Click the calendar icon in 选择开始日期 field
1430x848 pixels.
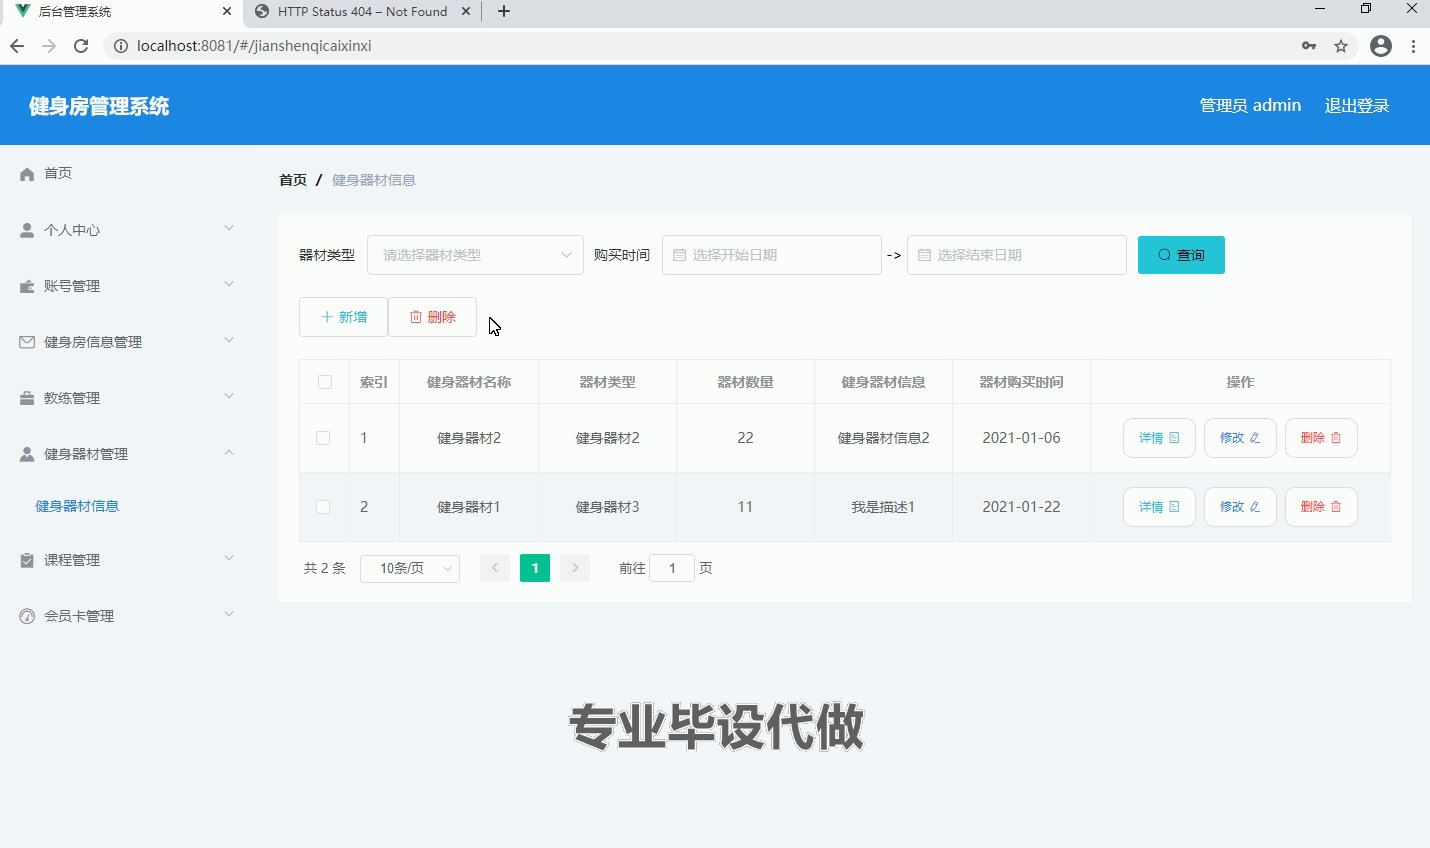(679, 255)
